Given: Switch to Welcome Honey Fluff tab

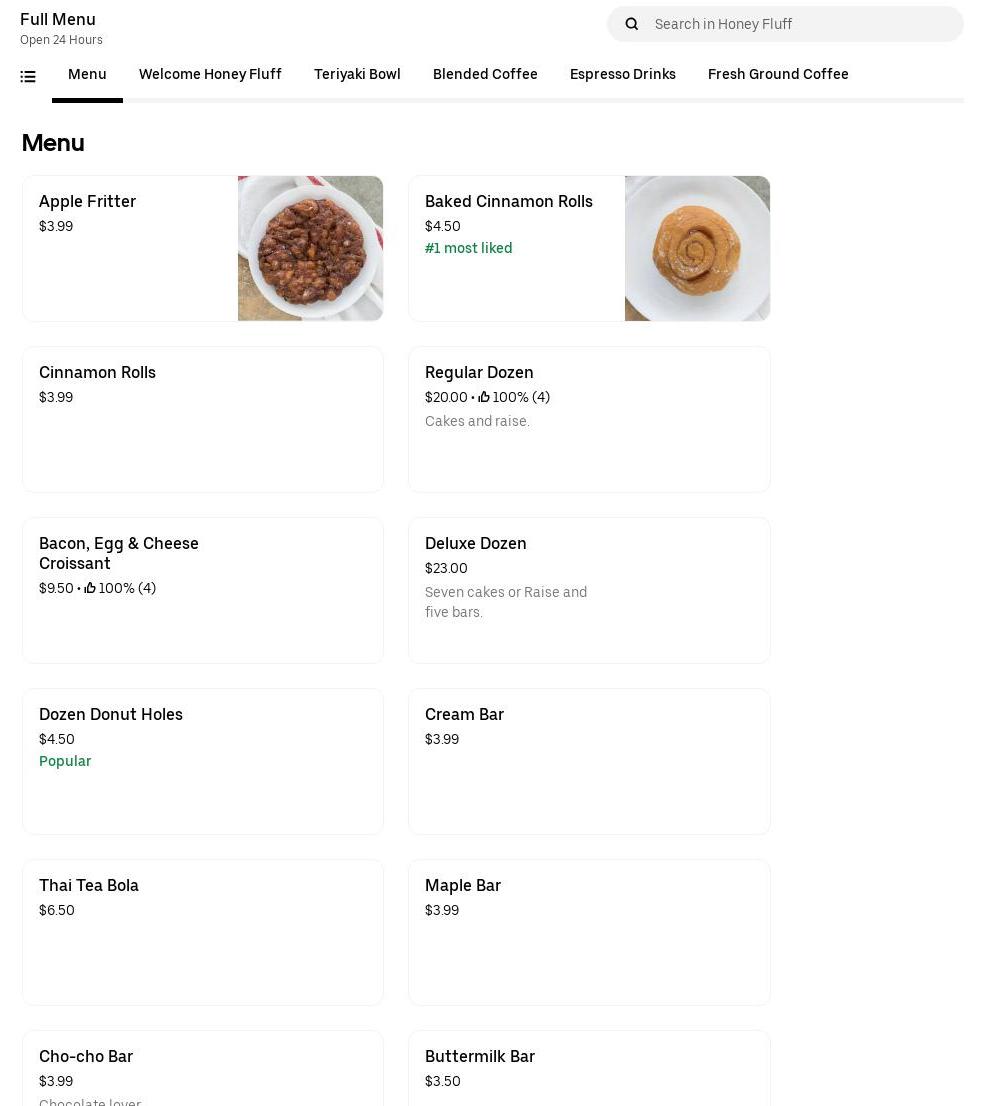Looking at the screenshot, I should pos(210,74).
